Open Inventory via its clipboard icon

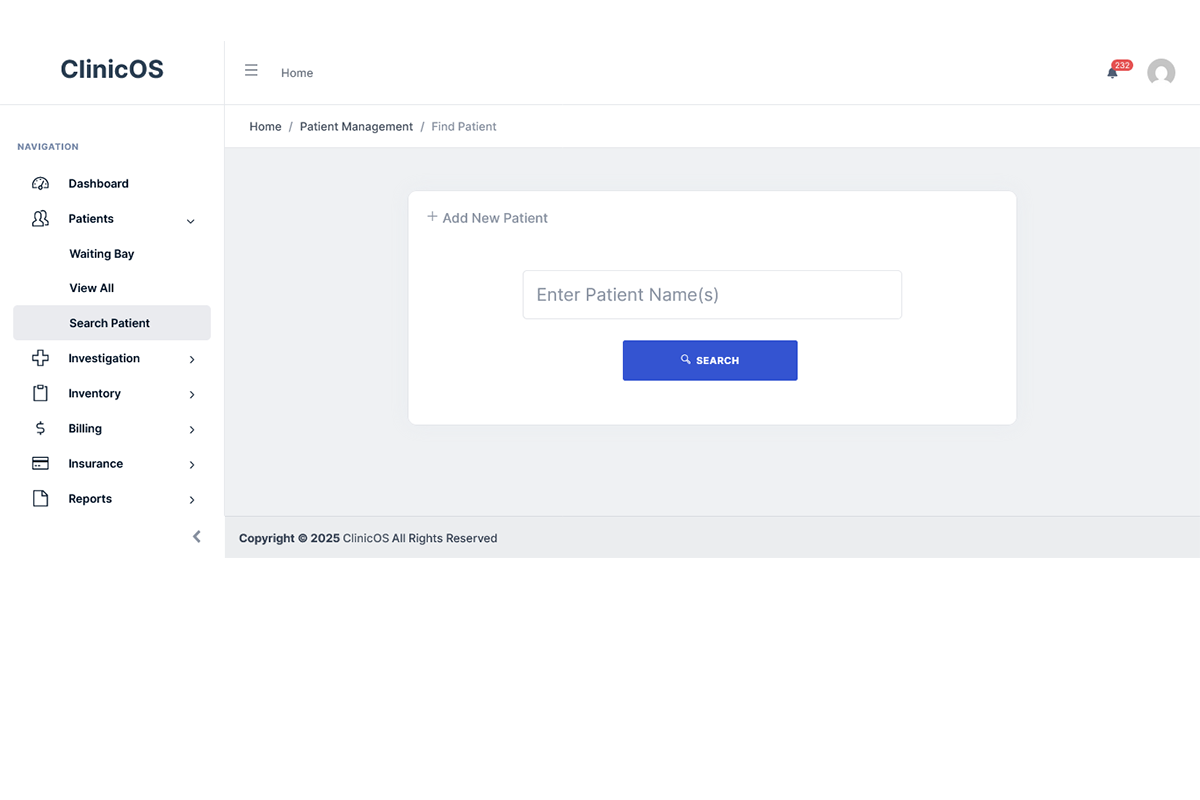click(x=40, y=393)
